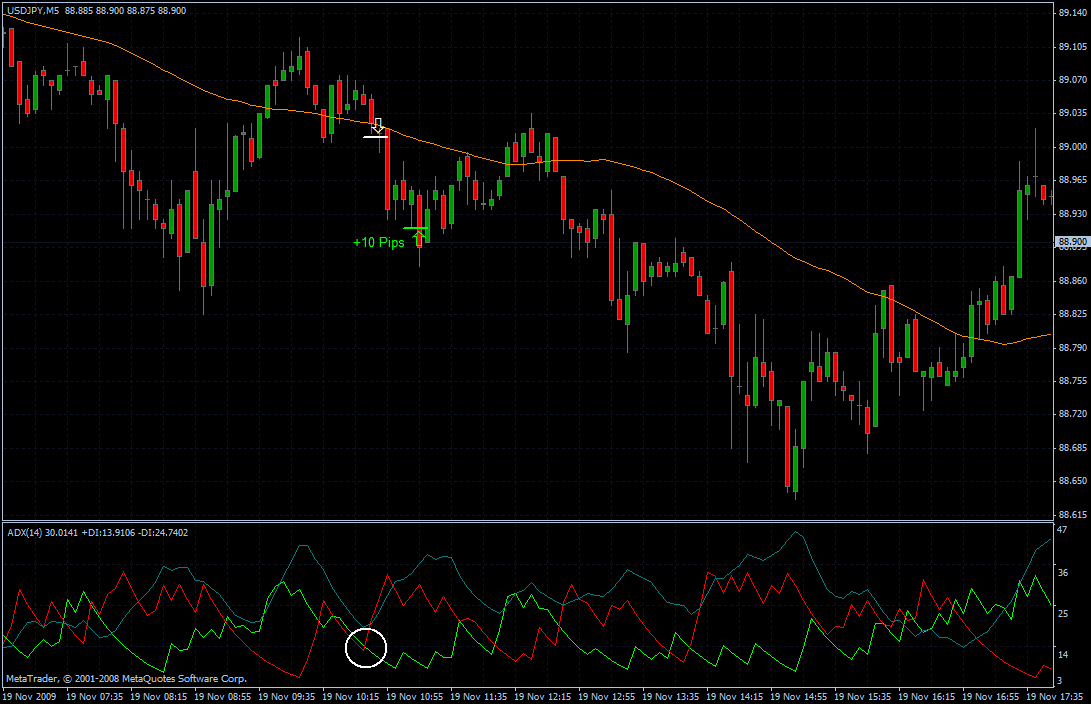Image resolution: width=1091 pixels, height=704 pixels.
Task: Click the 89.070 price axis label
Action: (x=1072, y=80)
